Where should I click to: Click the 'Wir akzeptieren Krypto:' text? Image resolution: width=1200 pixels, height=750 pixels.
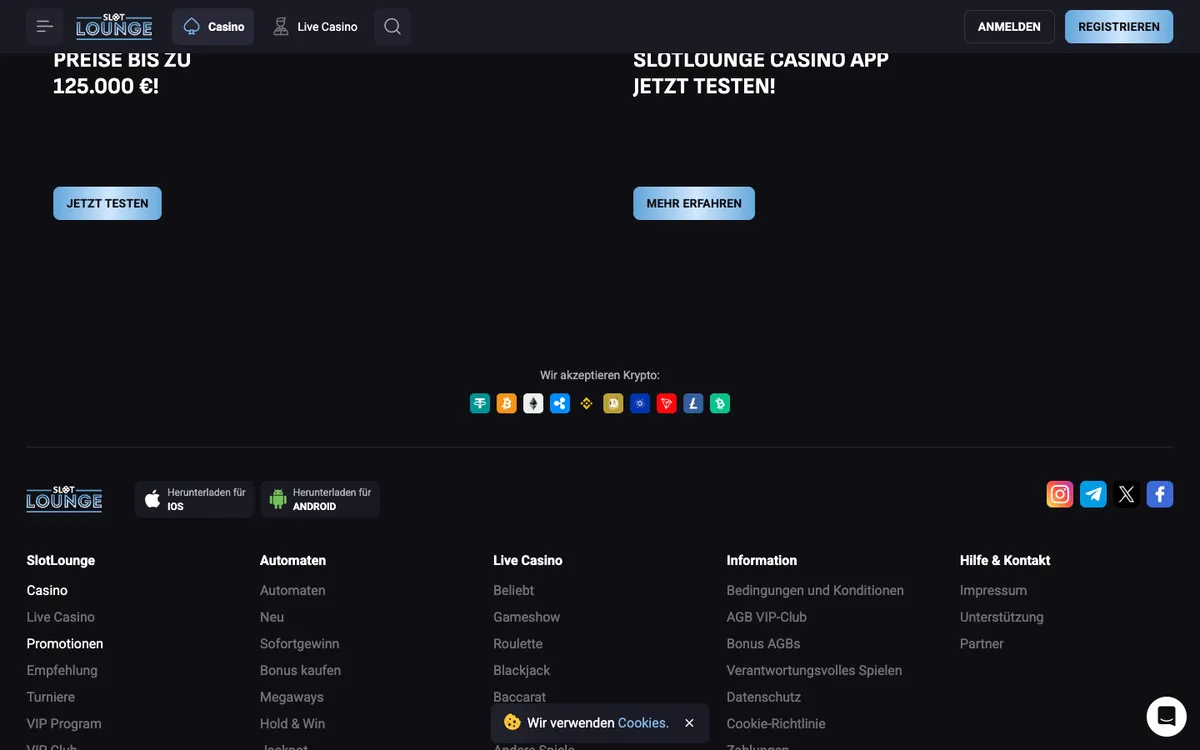600,376
